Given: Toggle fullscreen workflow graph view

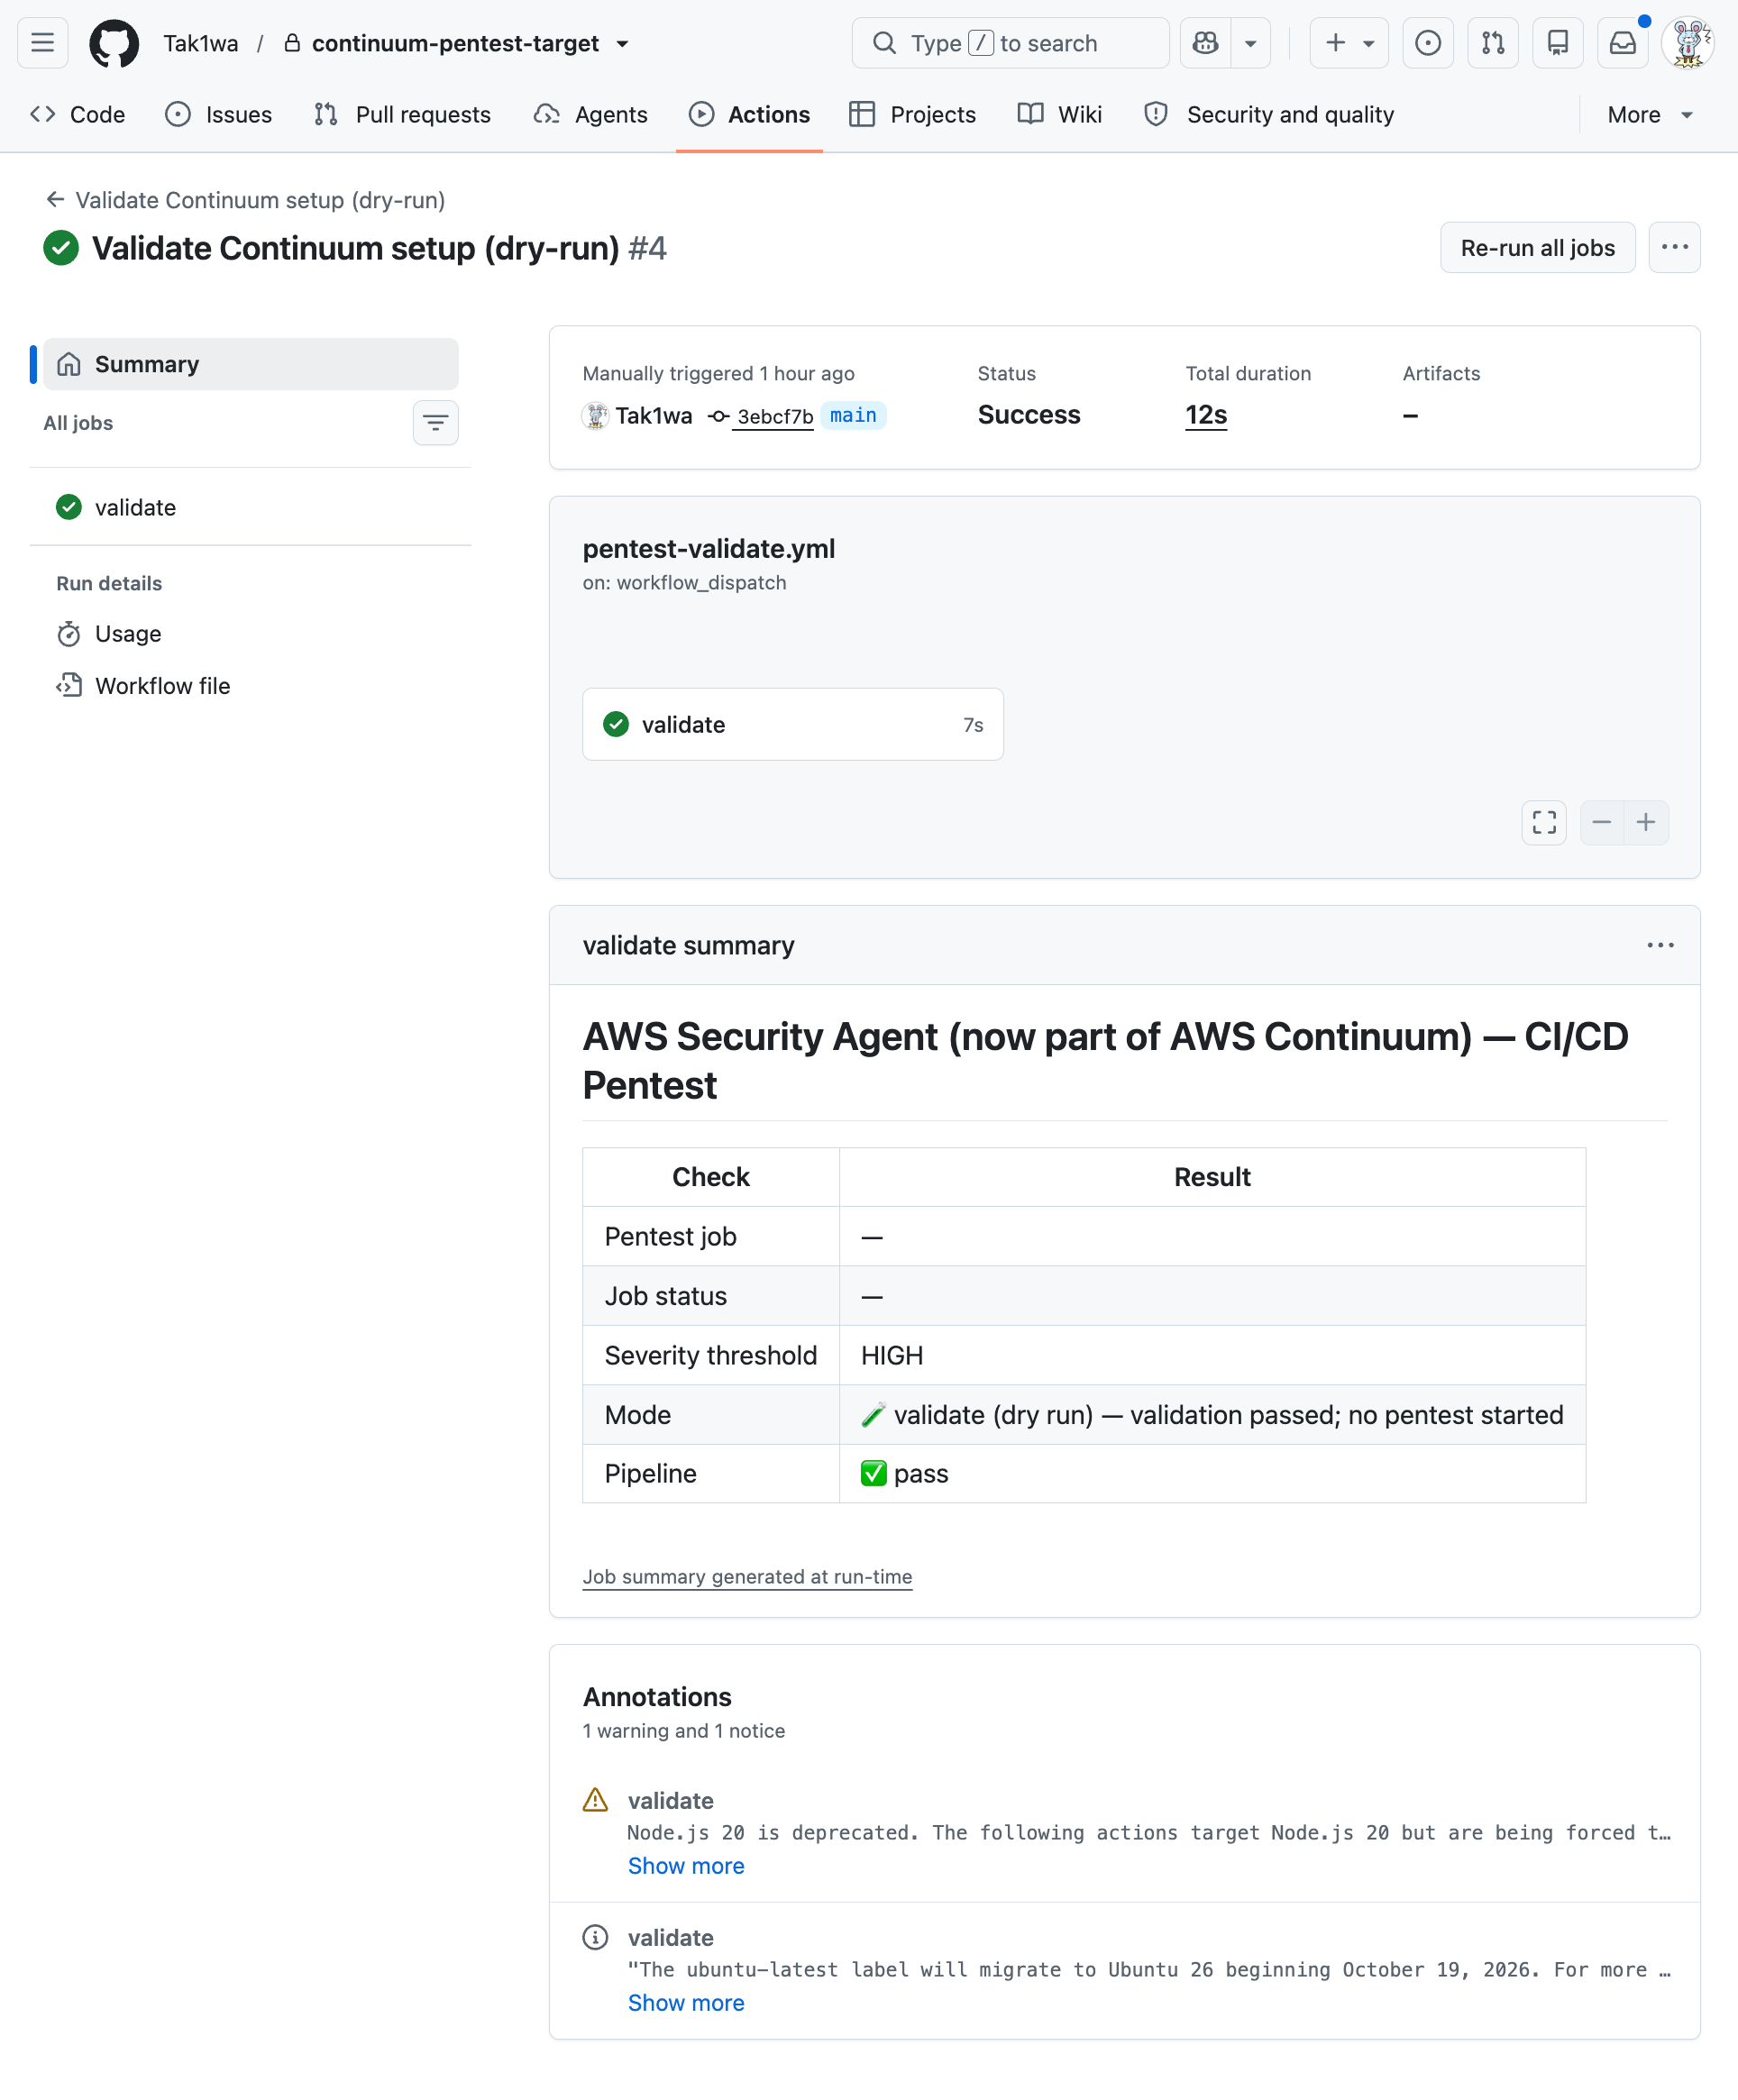Looking at the screenshot, I should pos(1544,822).
